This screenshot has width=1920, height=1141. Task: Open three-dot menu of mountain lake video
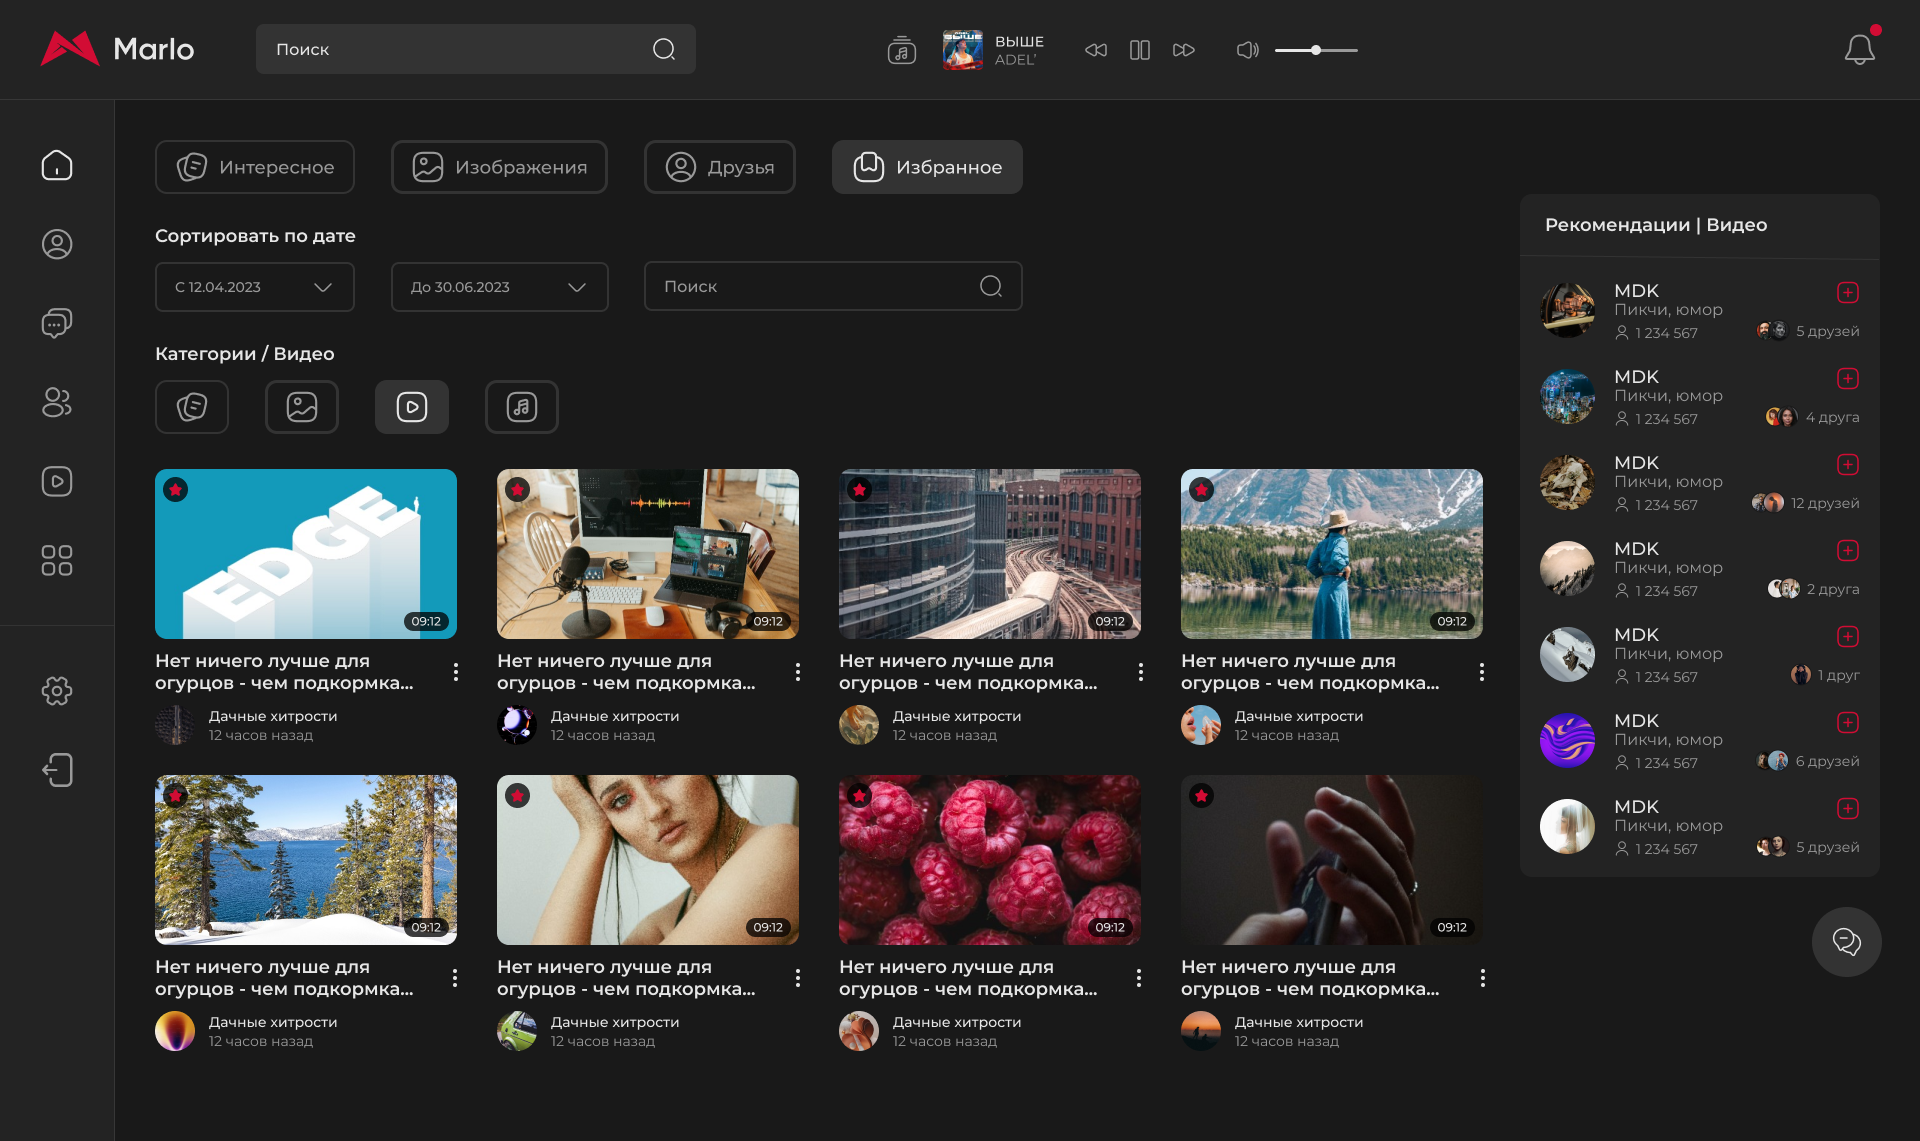pos(1482,672)
